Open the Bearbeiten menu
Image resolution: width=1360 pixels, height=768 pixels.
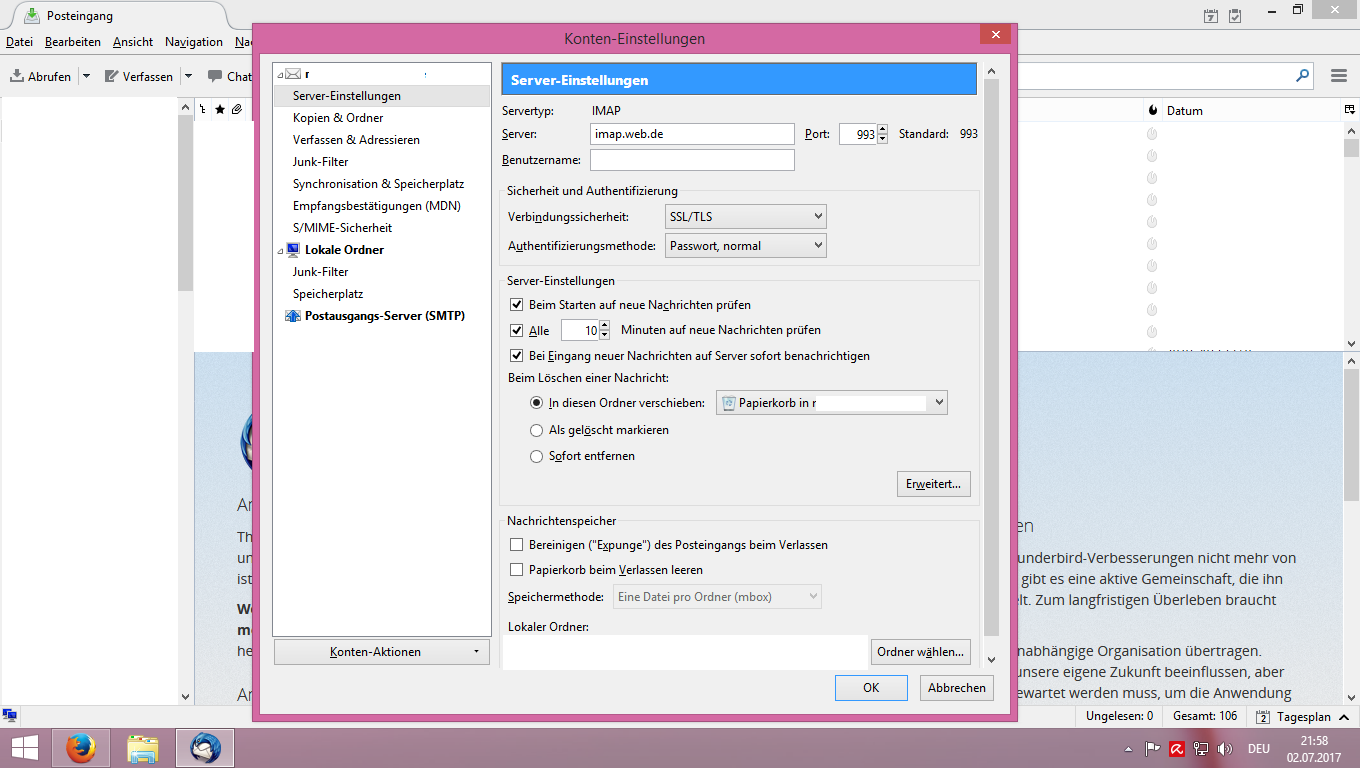(x=73, y=42)
